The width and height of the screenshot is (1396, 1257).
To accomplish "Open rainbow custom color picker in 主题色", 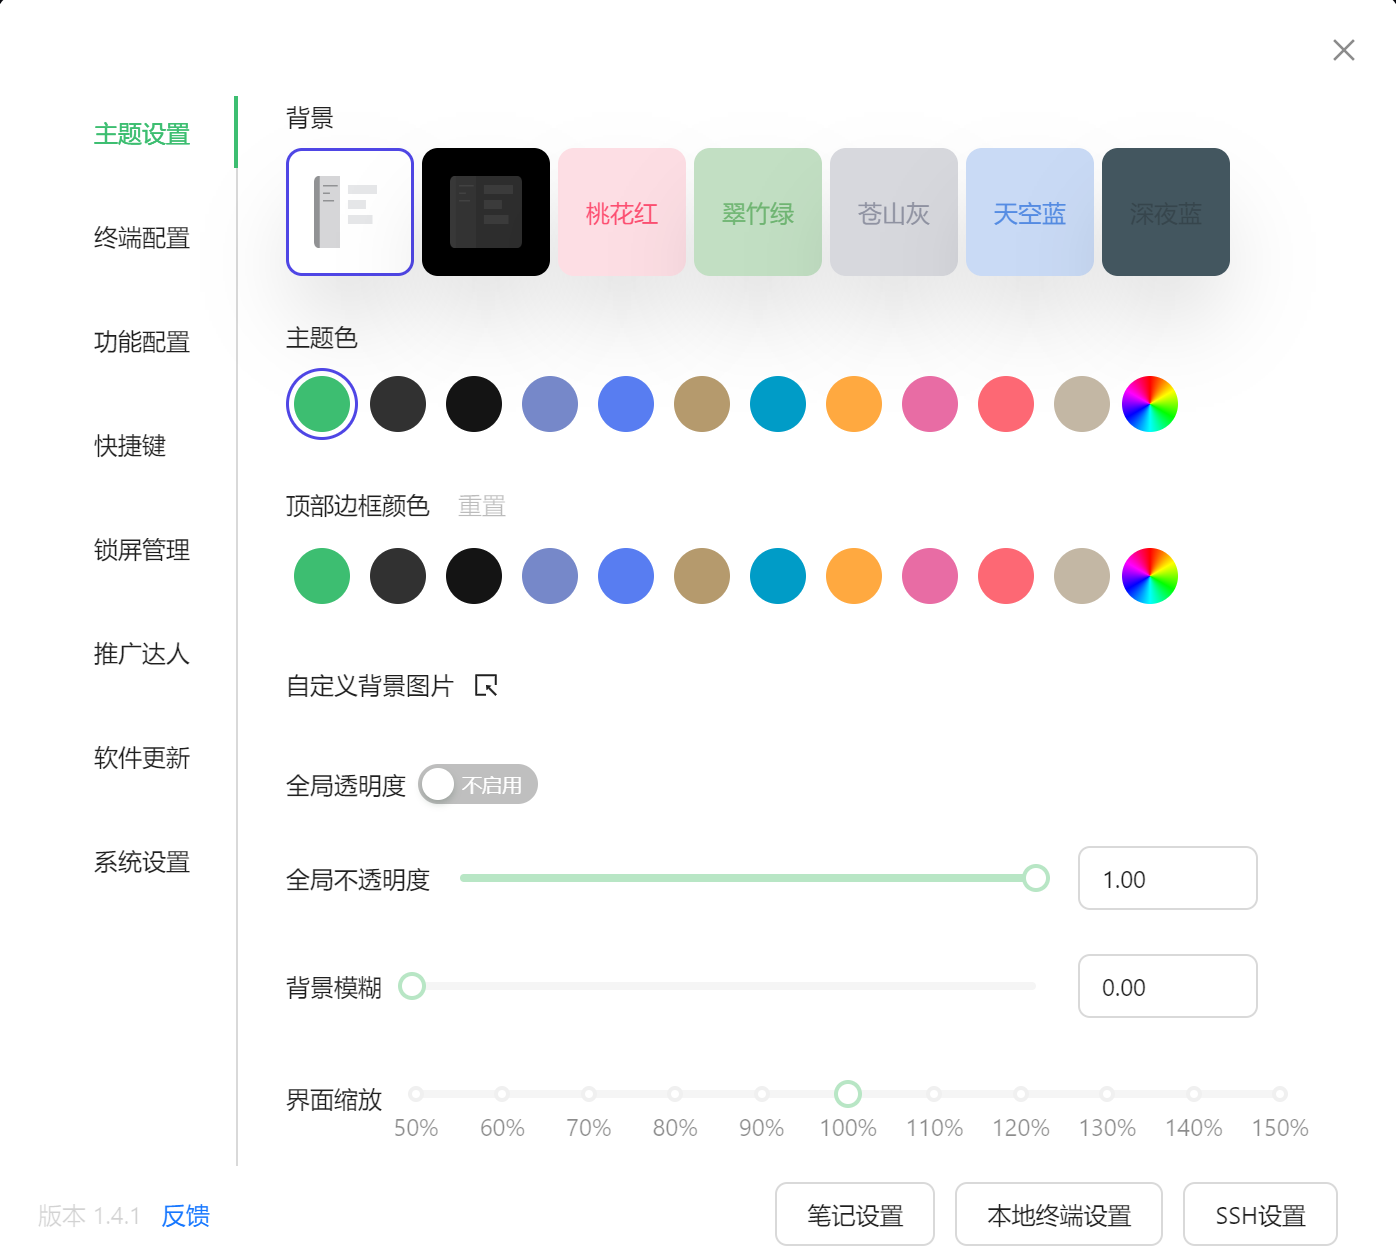I will coord(1150,404).
